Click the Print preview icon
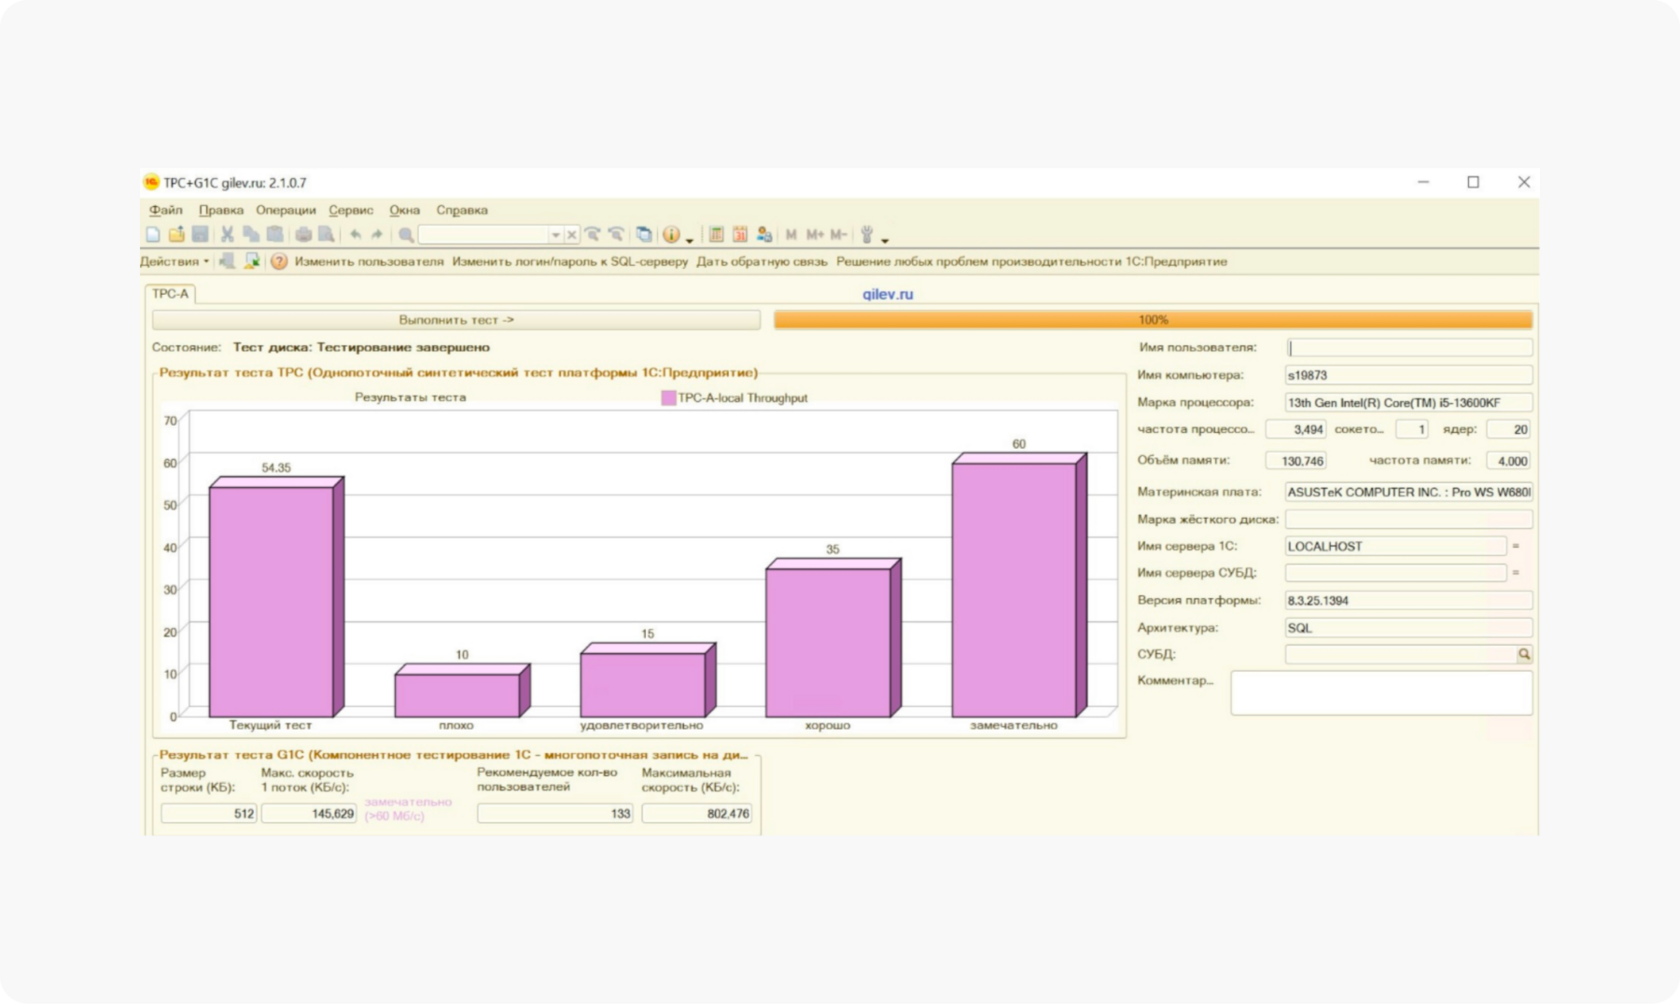The width and height of the screenshot is (1680, 1004). pos(326,235)
